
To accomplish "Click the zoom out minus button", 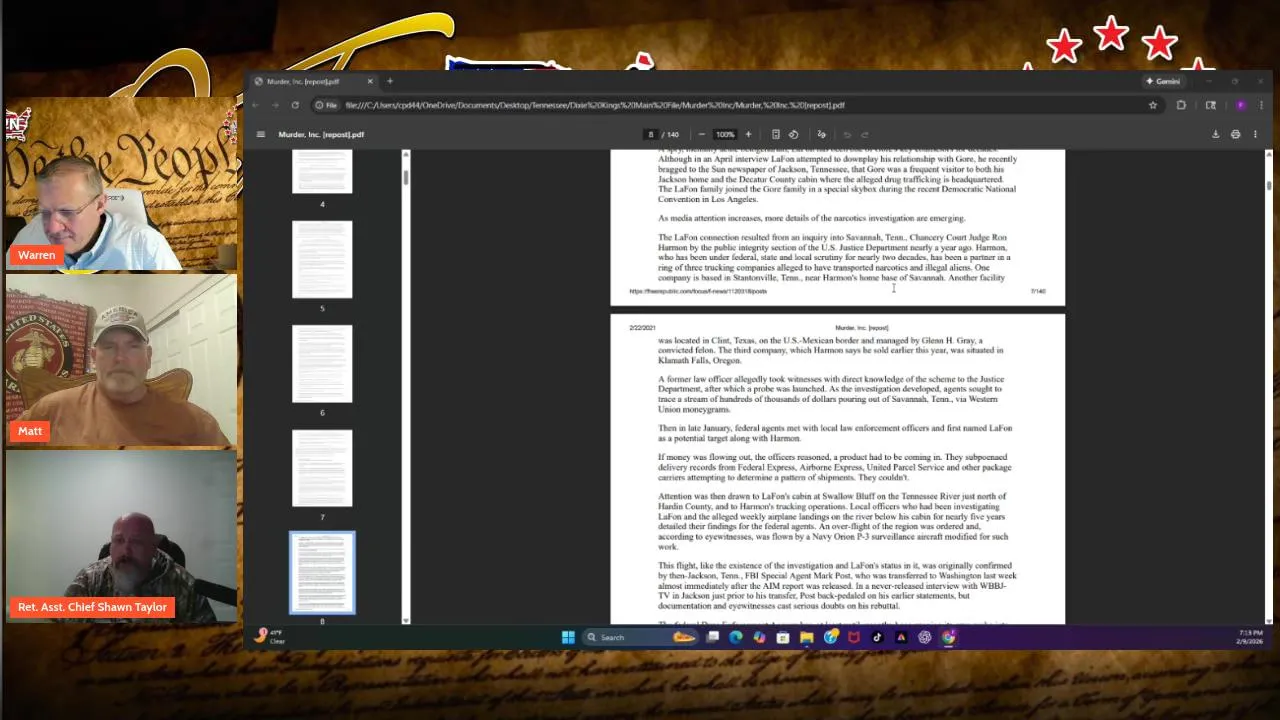I will (701, 134).
